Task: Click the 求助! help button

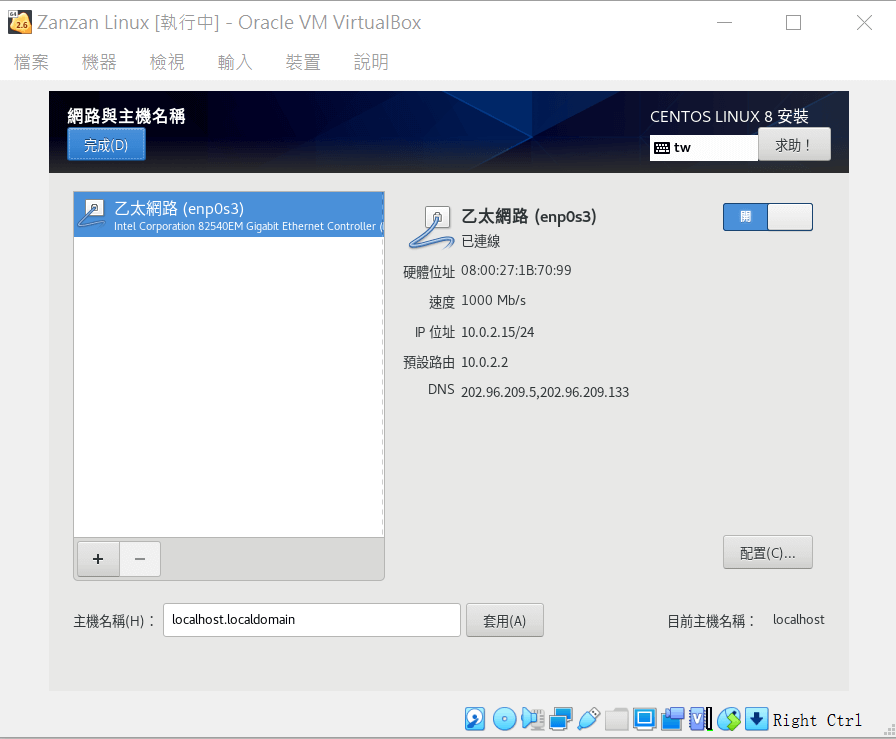Action: point(794,145)
